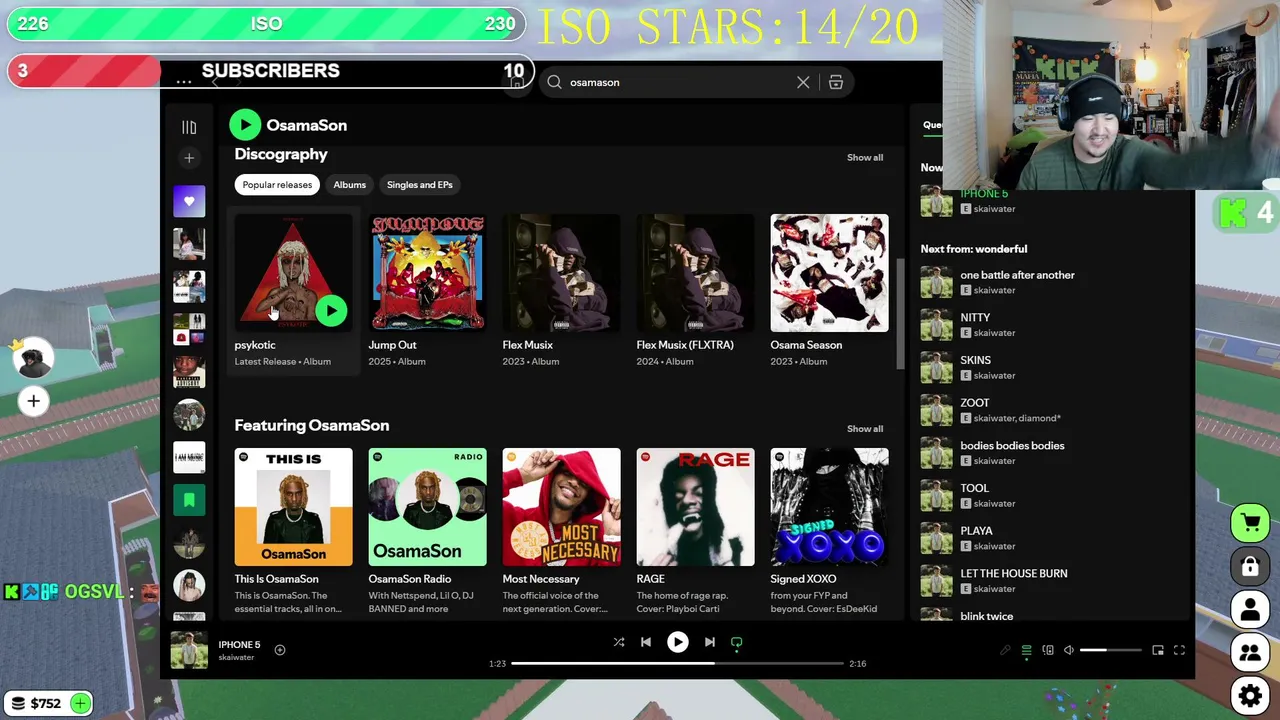Open the game settings gear button
The width and height of the screenshot is (1280, 720).
pyautogui.click(x=1250, y=695)
